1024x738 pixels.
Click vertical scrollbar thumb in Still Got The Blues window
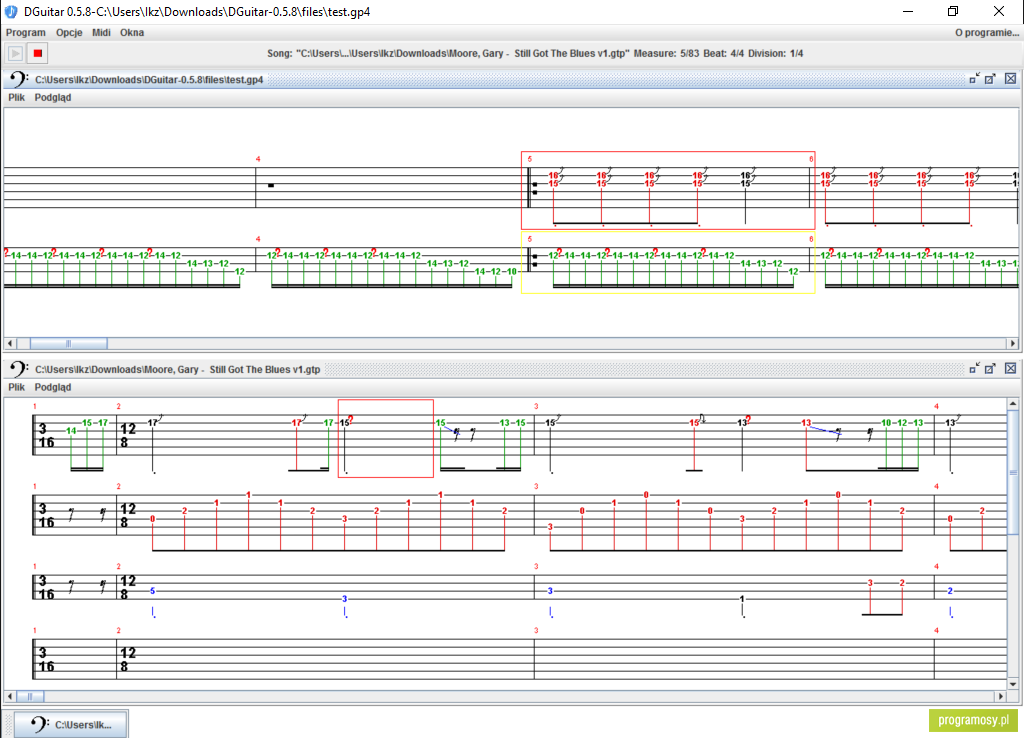point(1013,472)
